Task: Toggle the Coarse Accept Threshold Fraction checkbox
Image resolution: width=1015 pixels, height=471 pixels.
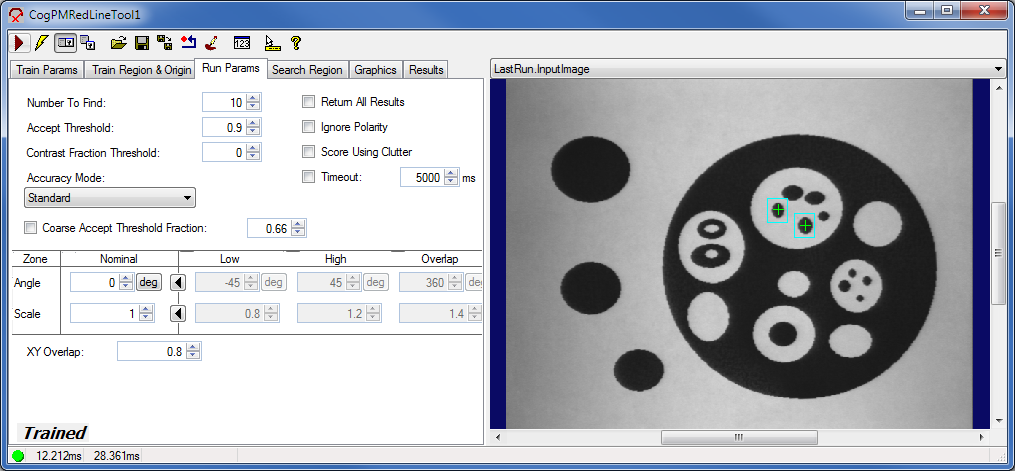Action: click(30, 228)
